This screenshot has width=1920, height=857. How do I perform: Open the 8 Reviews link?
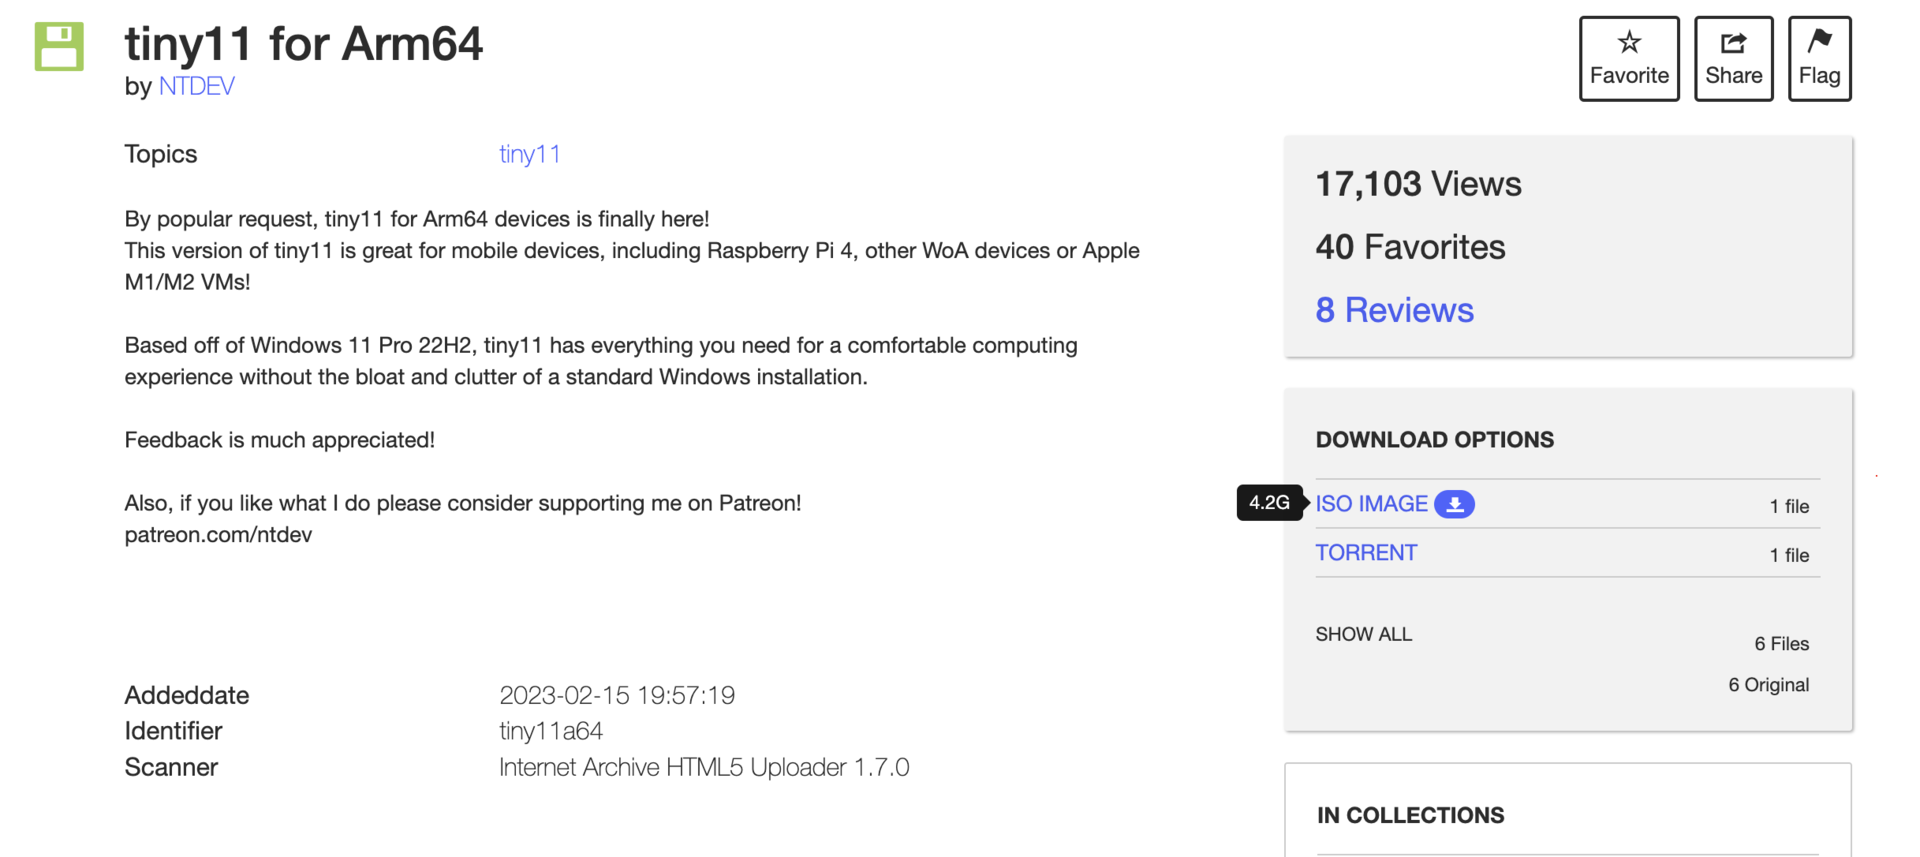tap(1394, 310)
